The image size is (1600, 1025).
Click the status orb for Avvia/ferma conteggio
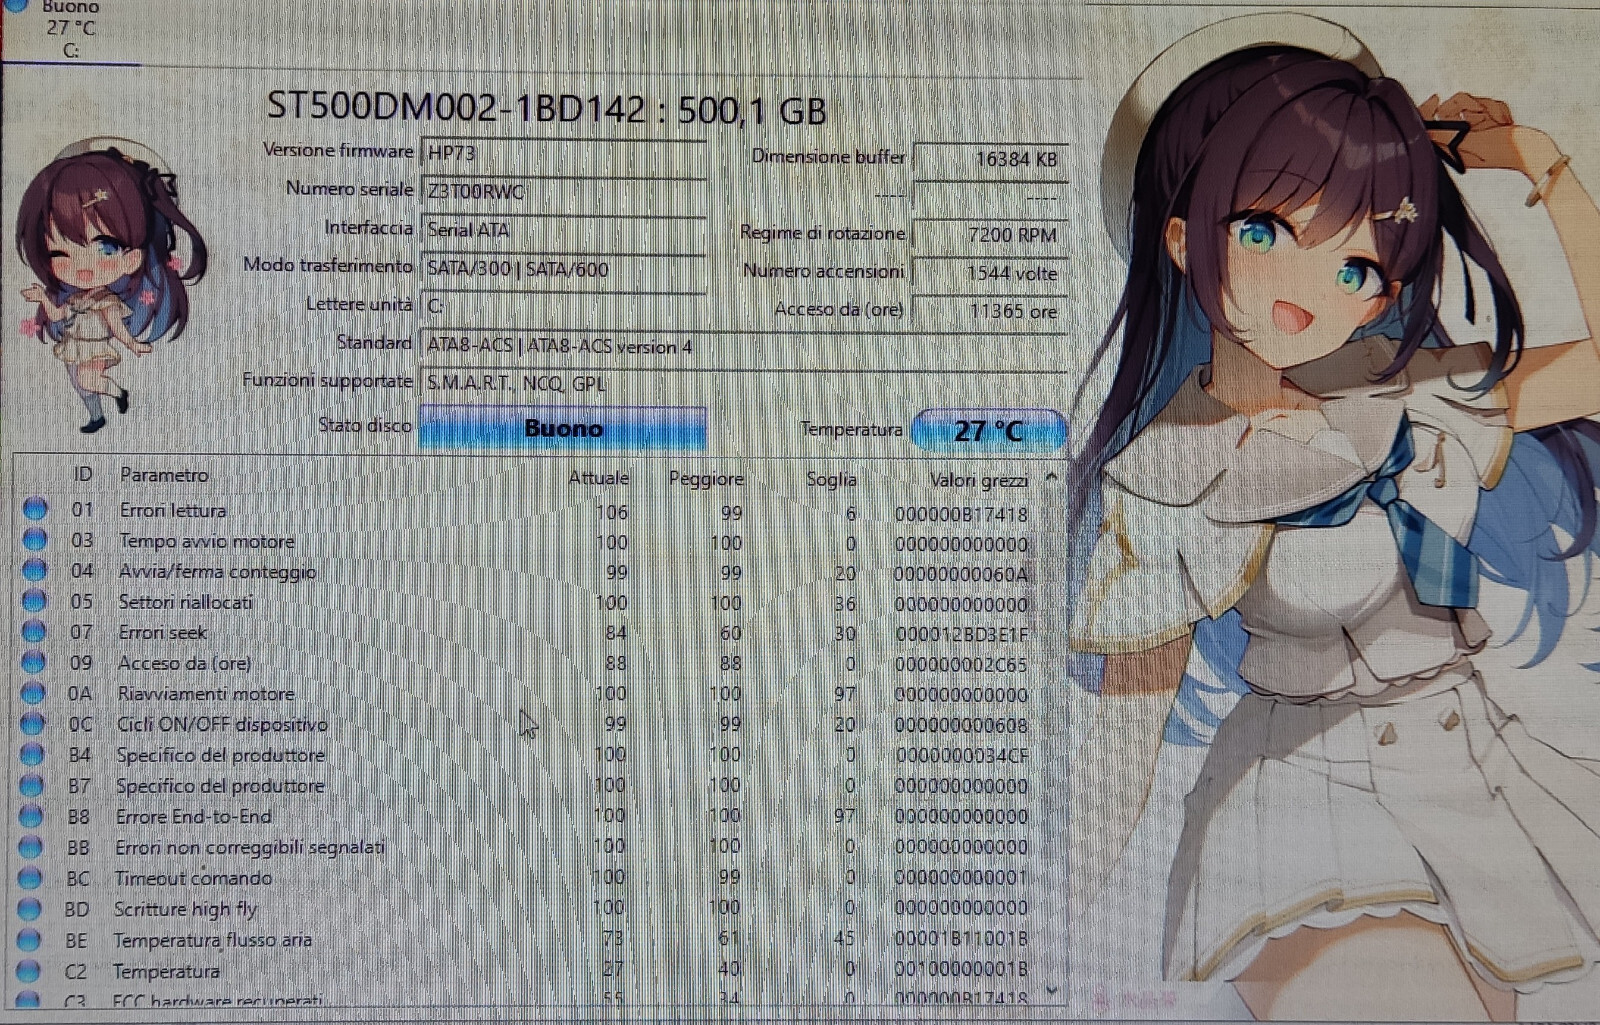[x=35, y=570]
